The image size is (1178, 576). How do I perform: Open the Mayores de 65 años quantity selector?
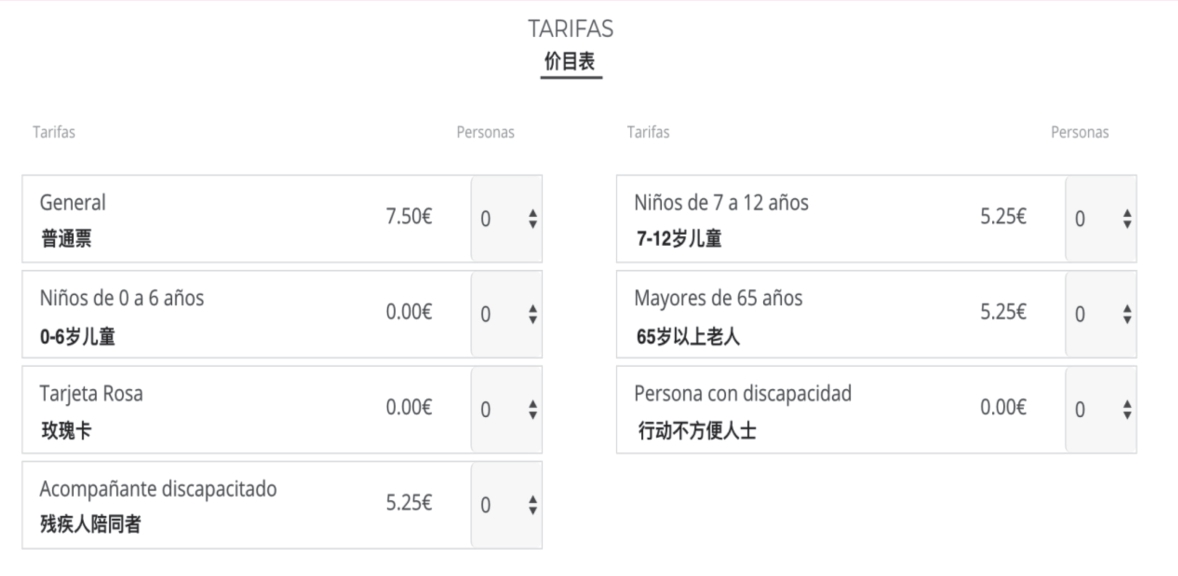[x=1101, y=314]
